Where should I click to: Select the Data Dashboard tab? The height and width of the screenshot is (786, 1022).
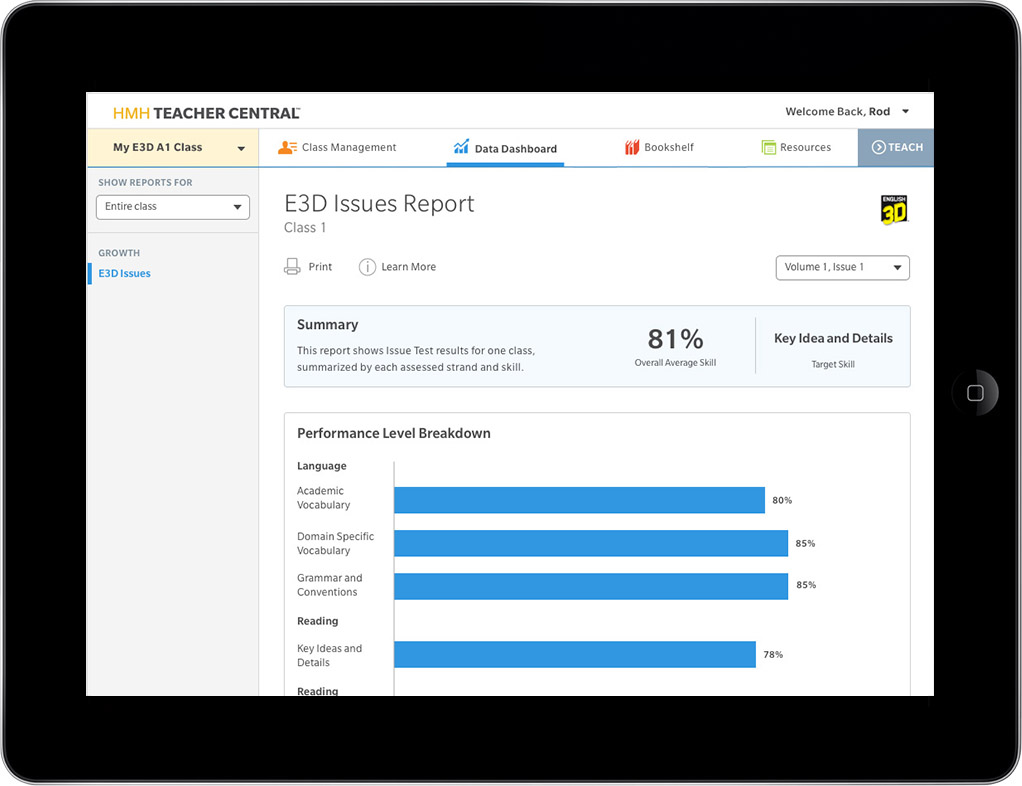[x=505, y=148]
